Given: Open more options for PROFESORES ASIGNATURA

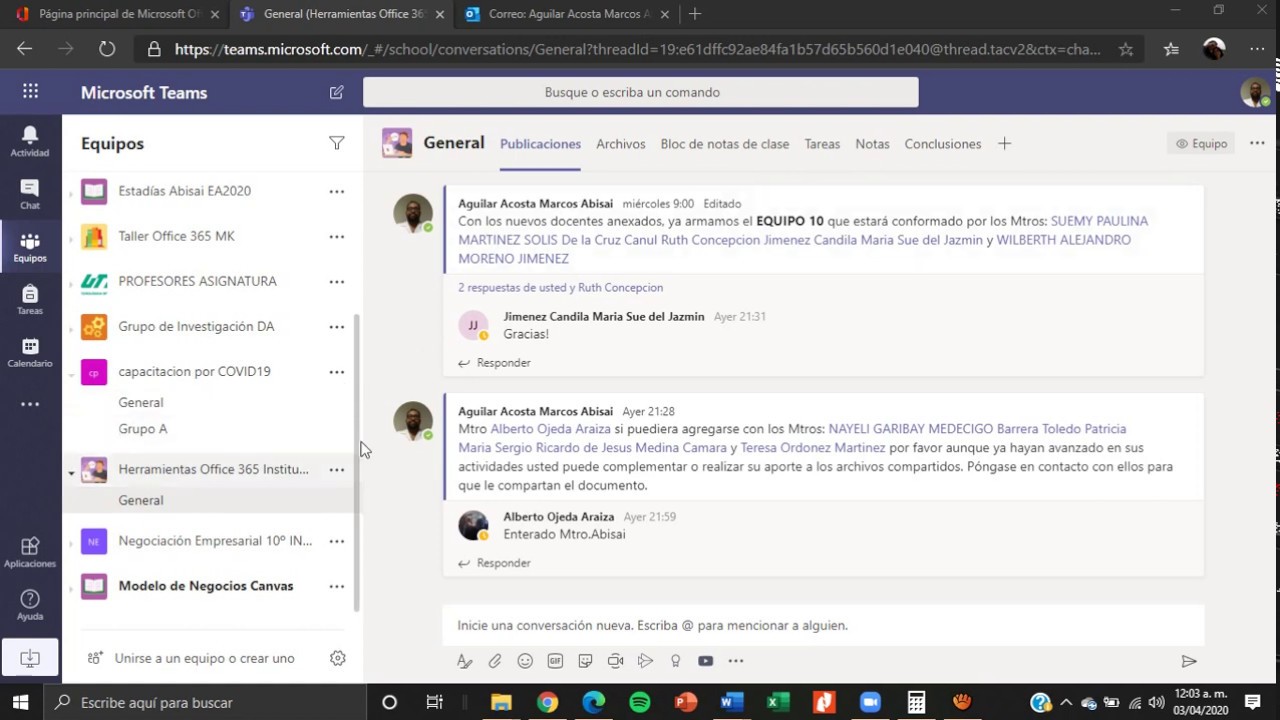Looking at the screenshot, I should [337, 282].
